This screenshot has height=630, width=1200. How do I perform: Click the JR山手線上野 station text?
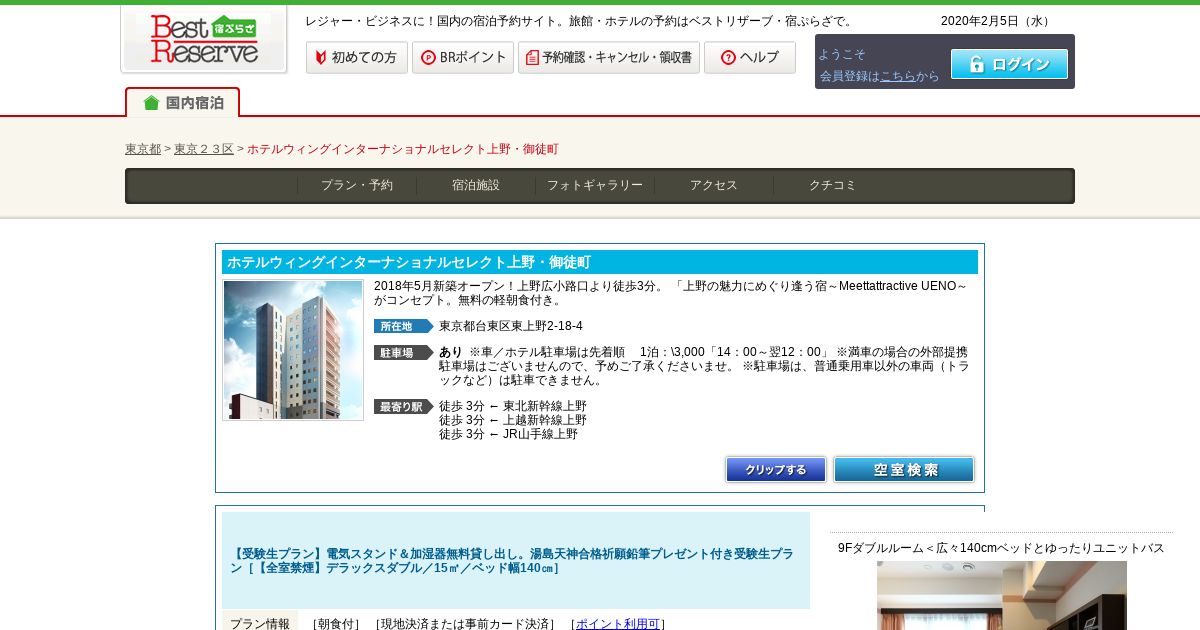(541, 434)
